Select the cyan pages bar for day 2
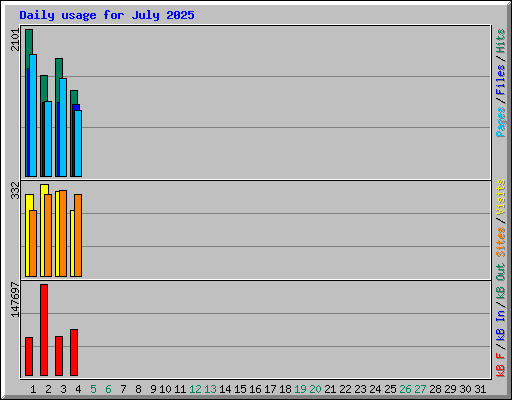Image resolution: width=512 pixels, height=400 pixels. point(48,139)
